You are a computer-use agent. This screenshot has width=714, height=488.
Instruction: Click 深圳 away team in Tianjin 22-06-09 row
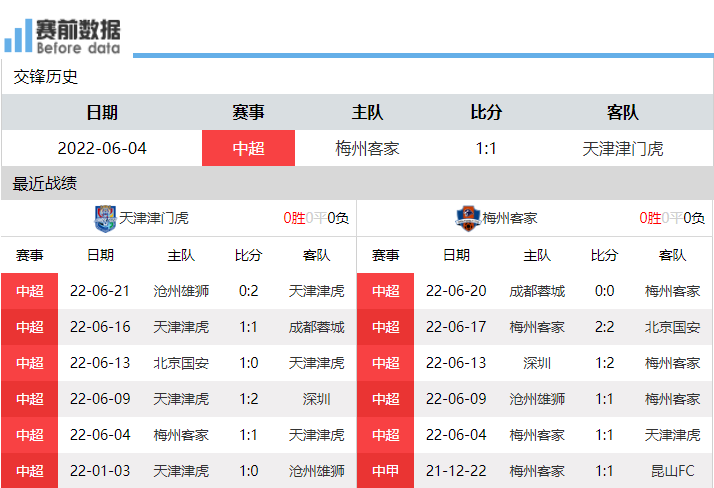pyautogui.click(x=316, y=399)
